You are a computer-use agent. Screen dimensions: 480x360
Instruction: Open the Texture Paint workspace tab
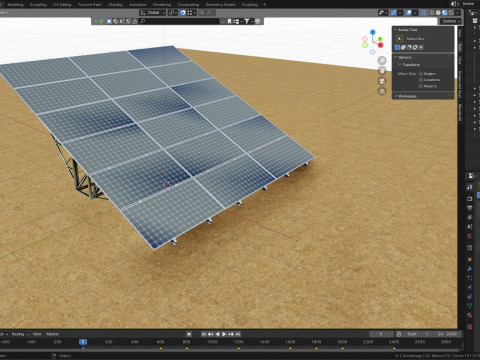[x=90, y=5]
